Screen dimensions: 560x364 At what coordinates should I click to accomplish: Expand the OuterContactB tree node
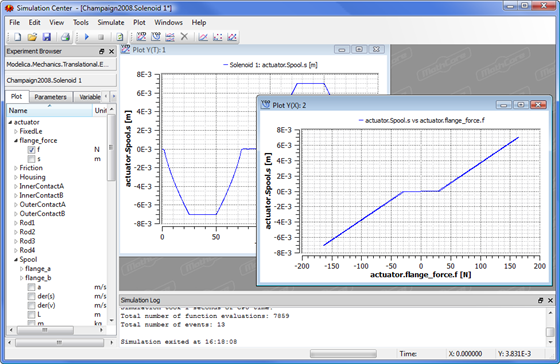(16, 214)
